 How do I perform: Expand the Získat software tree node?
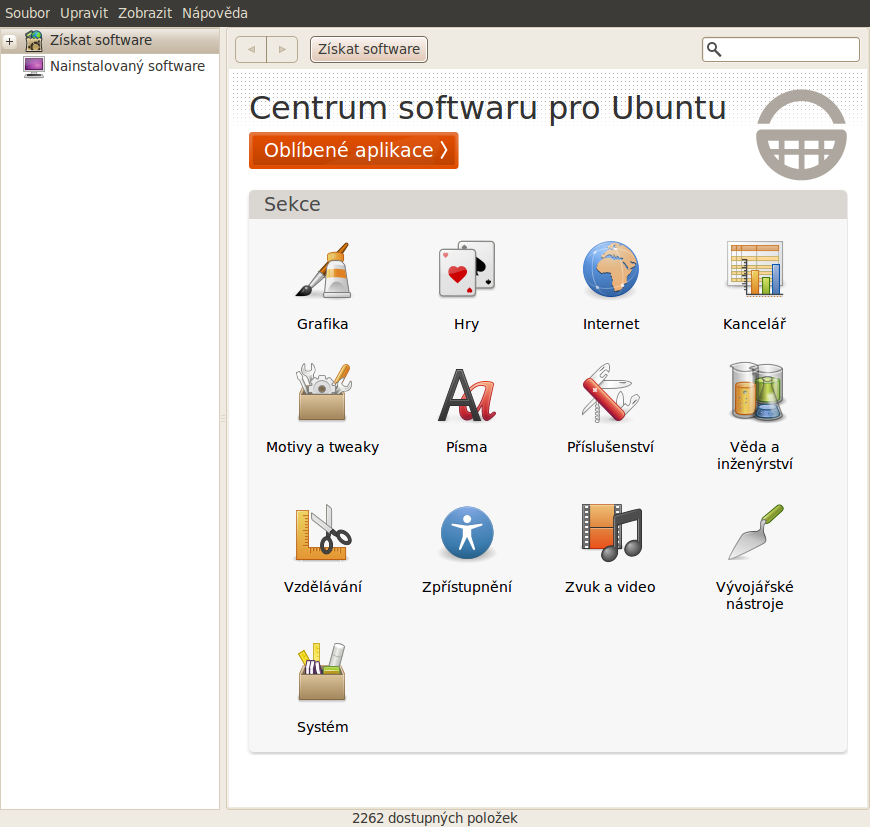click(9, 40)
